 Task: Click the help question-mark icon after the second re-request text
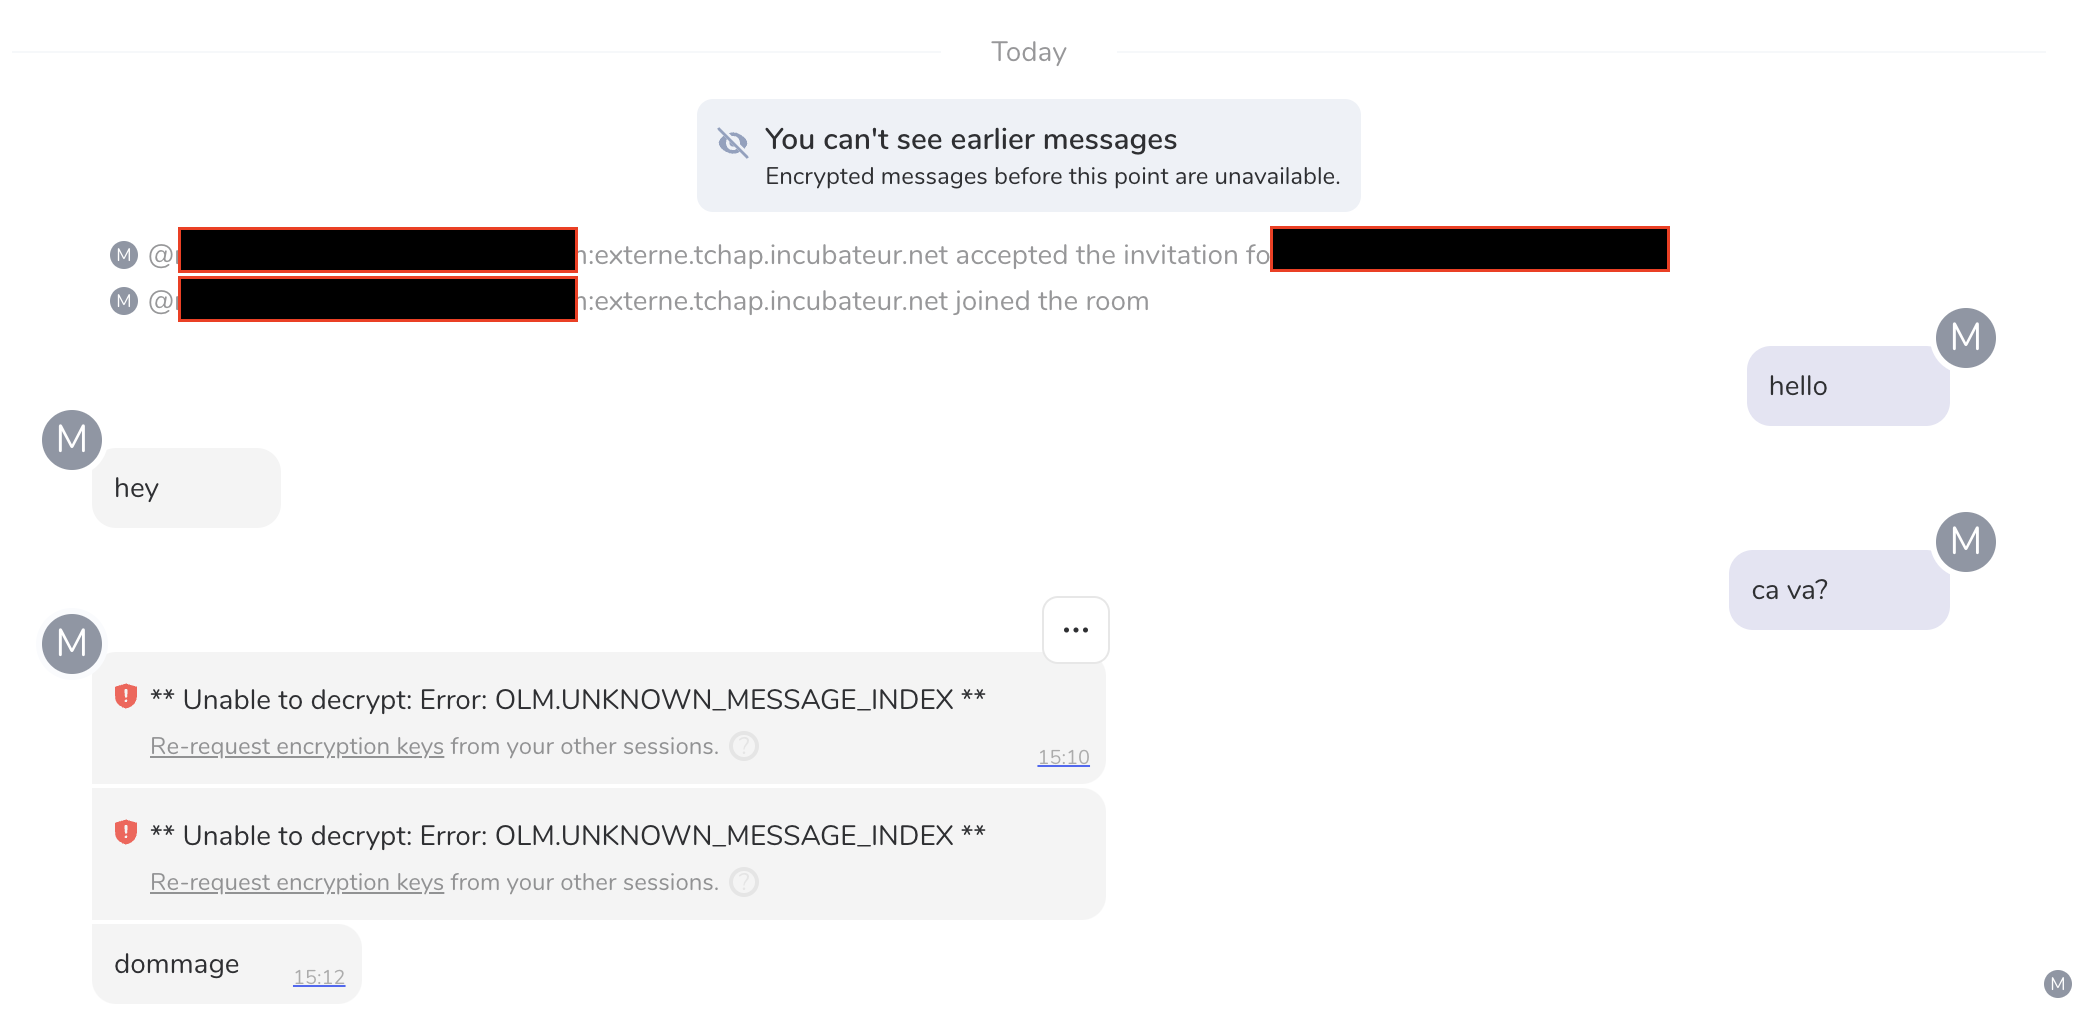[x=744, y=882]
